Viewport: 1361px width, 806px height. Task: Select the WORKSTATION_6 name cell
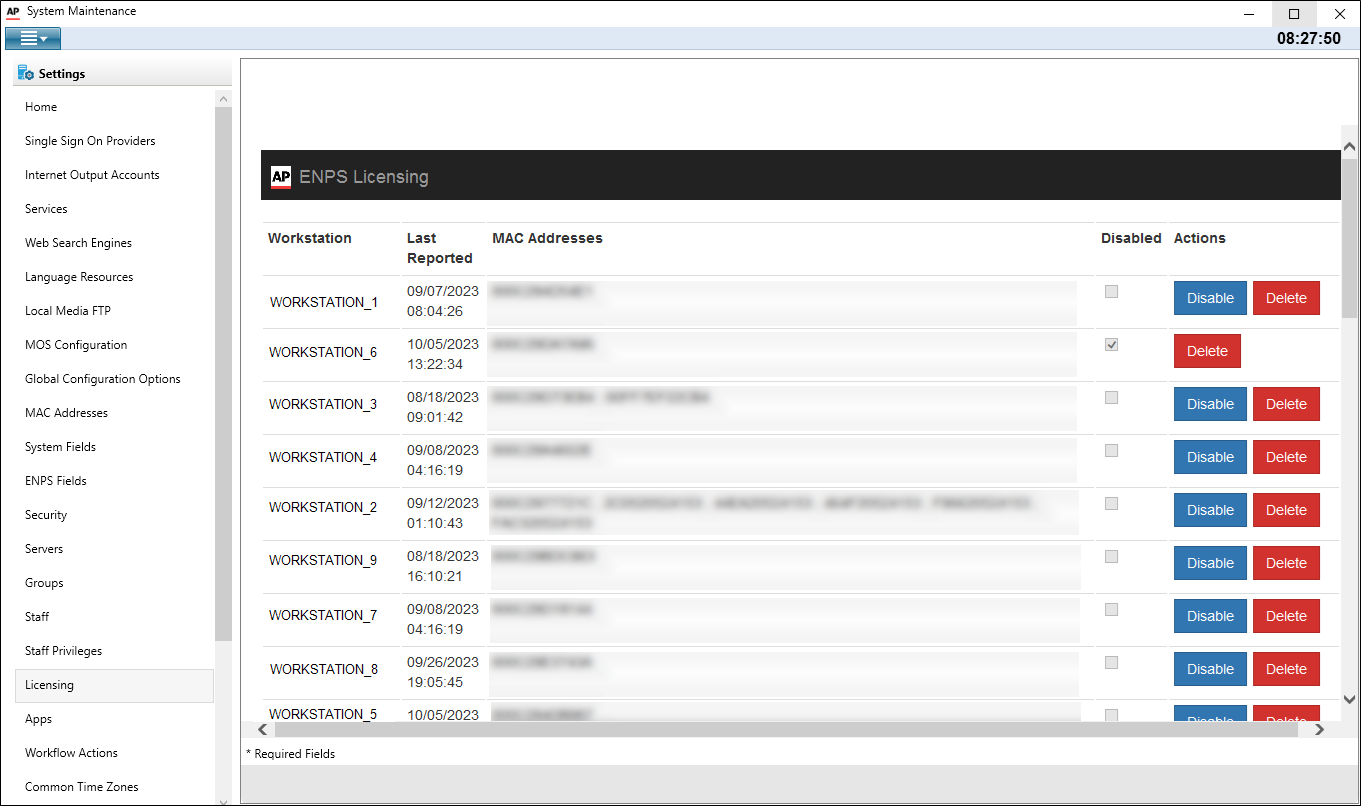(323, 352)
